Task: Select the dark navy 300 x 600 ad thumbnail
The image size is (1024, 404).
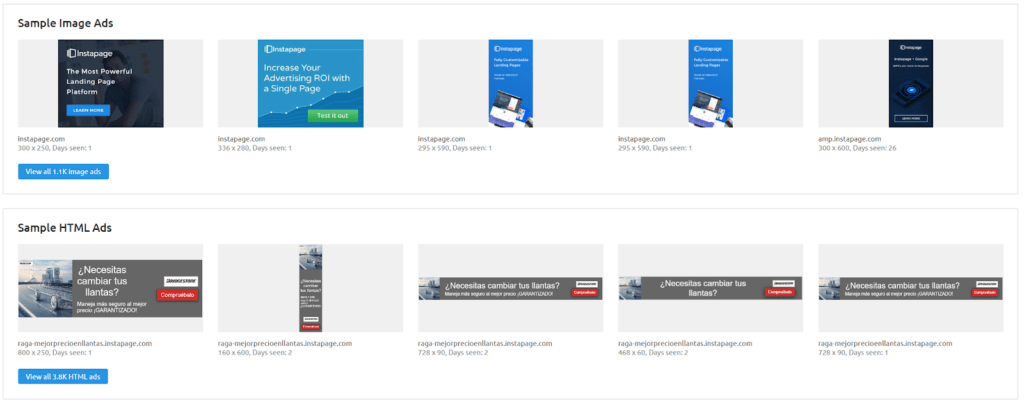Action: (910, 83)
